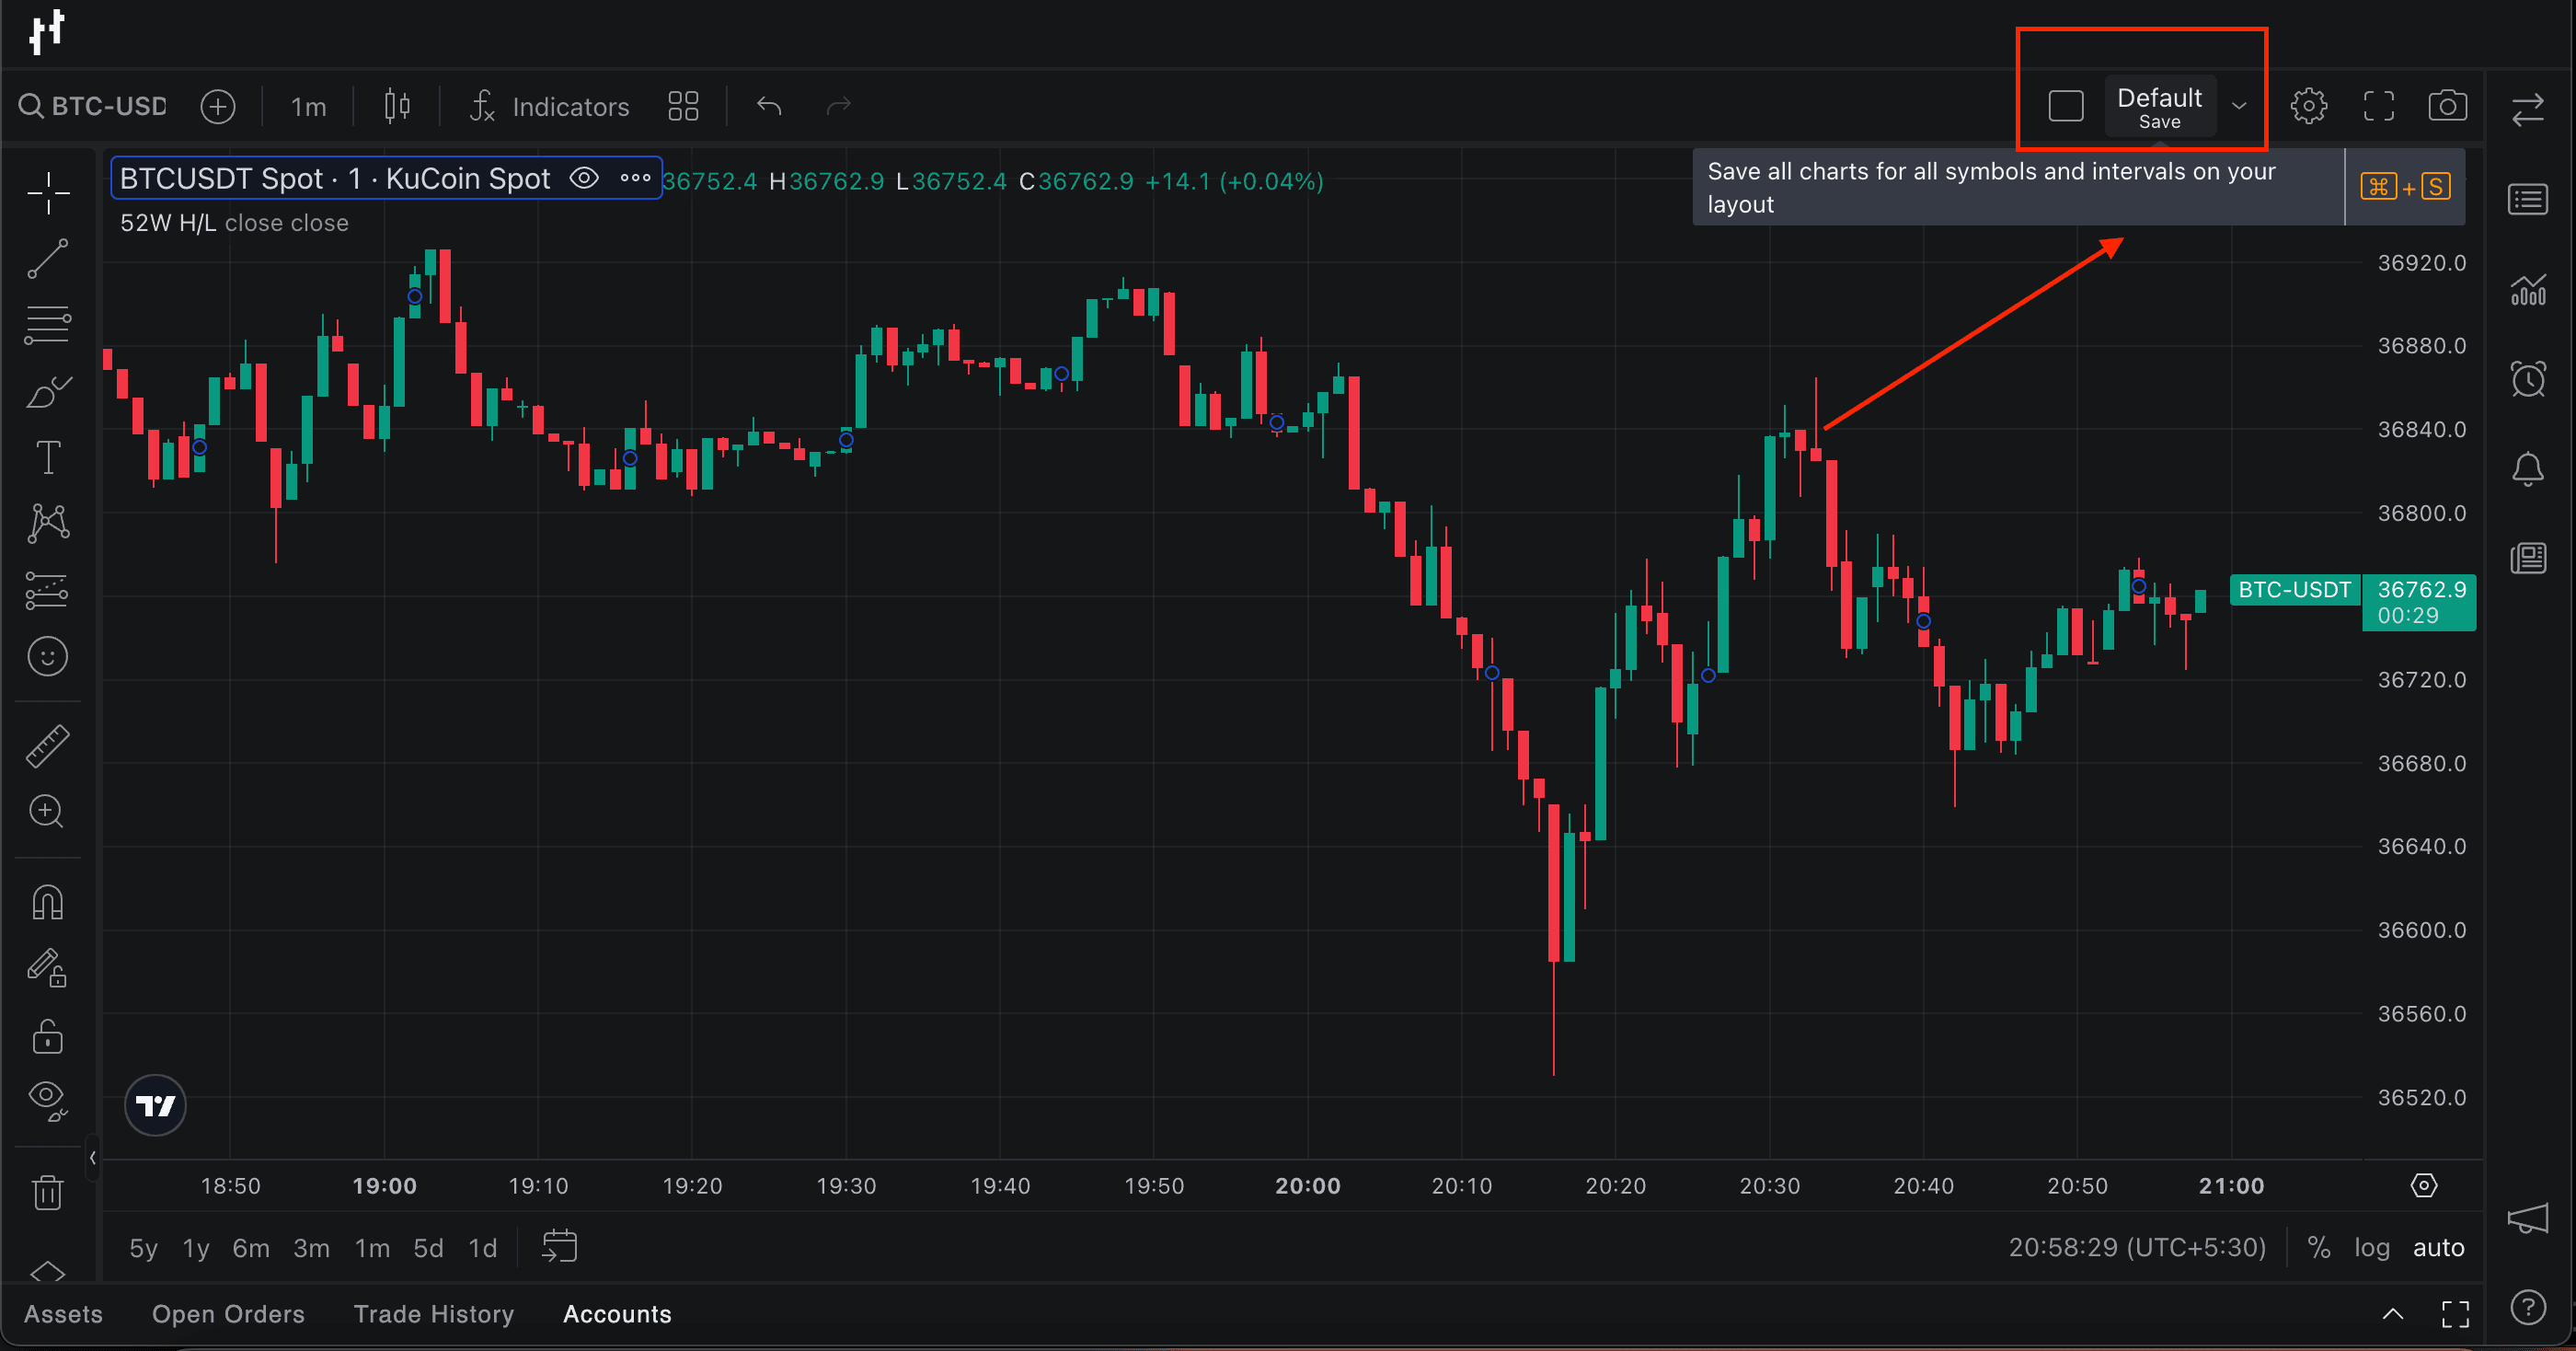Open the data window chart icon

coord(2527,290)
